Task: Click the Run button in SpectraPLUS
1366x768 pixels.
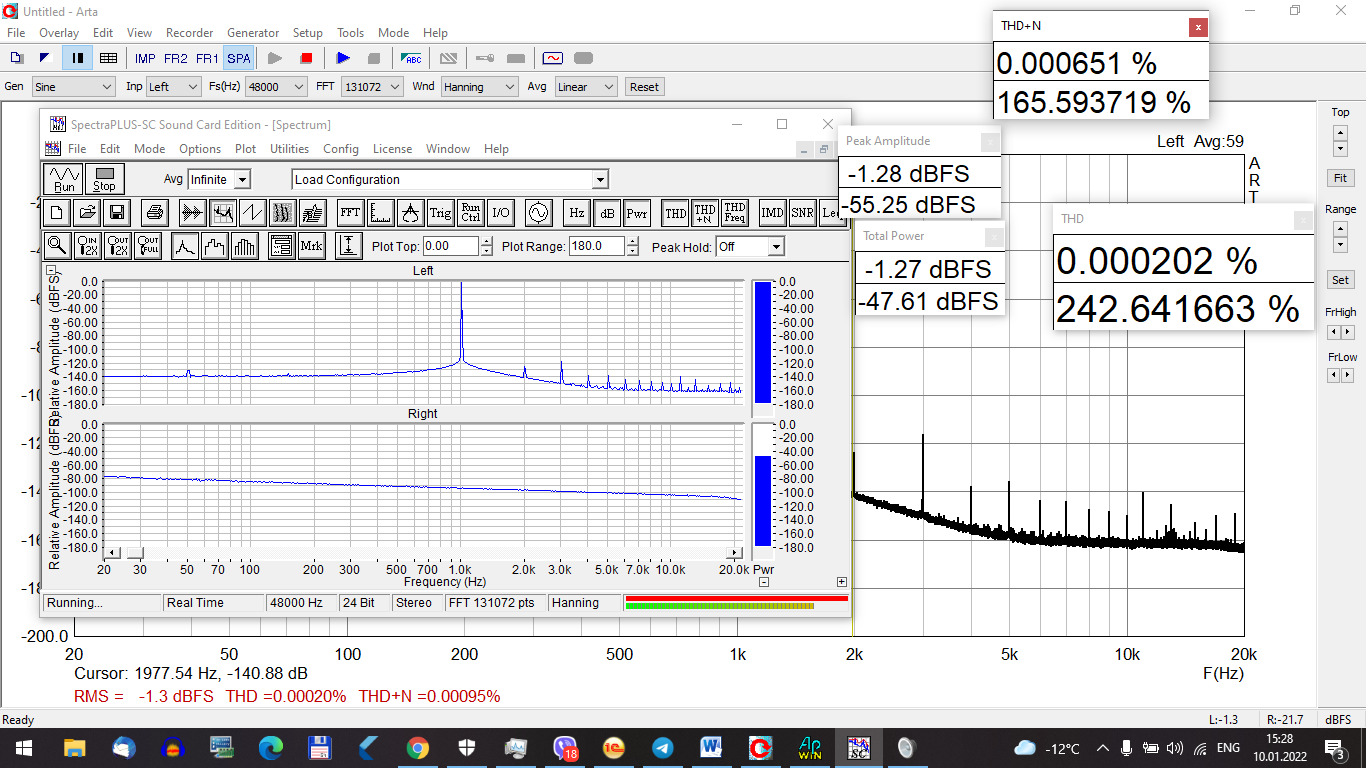Action: 64,179
